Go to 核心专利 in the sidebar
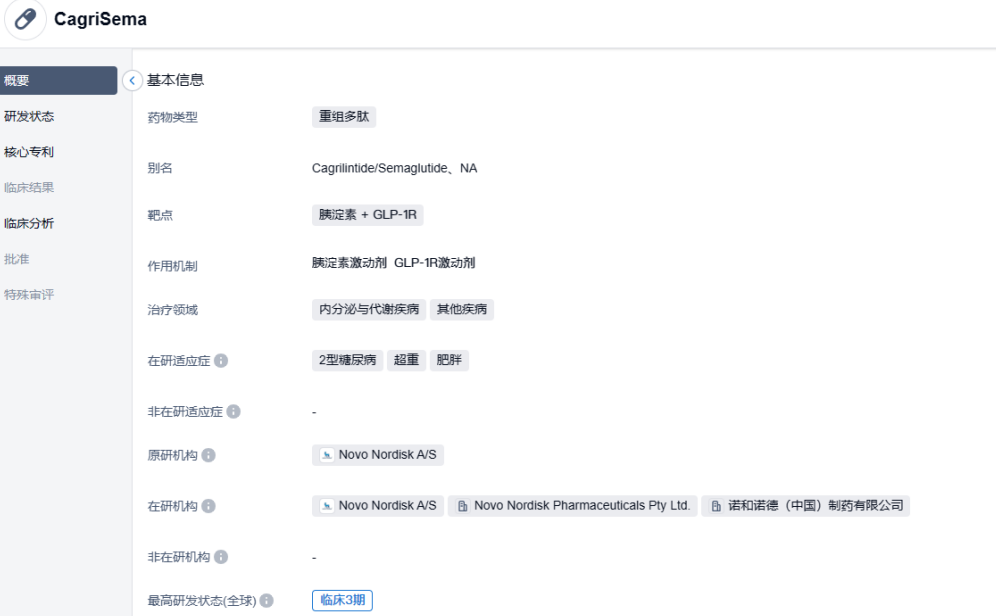Screen dimensions: 996x616 tap(29, 152)
